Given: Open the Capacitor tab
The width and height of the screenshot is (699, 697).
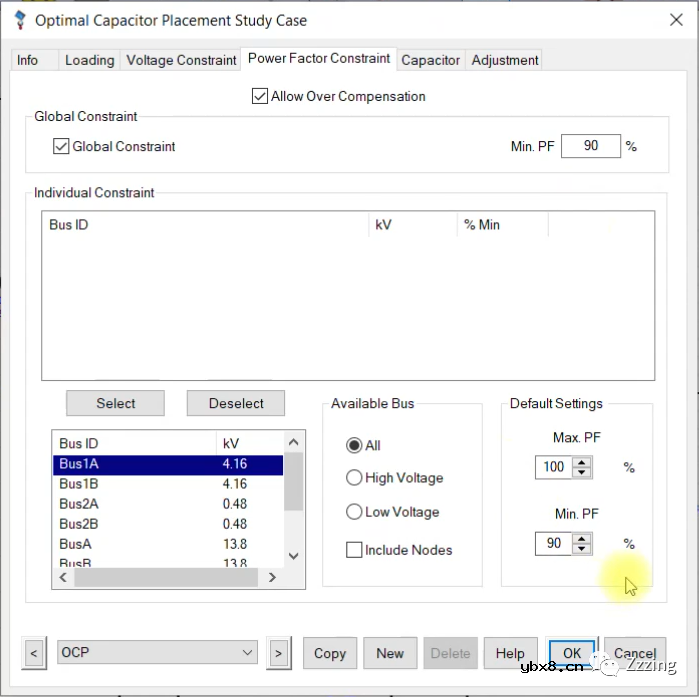Looking at the screenshot, I should coord(431,60).
